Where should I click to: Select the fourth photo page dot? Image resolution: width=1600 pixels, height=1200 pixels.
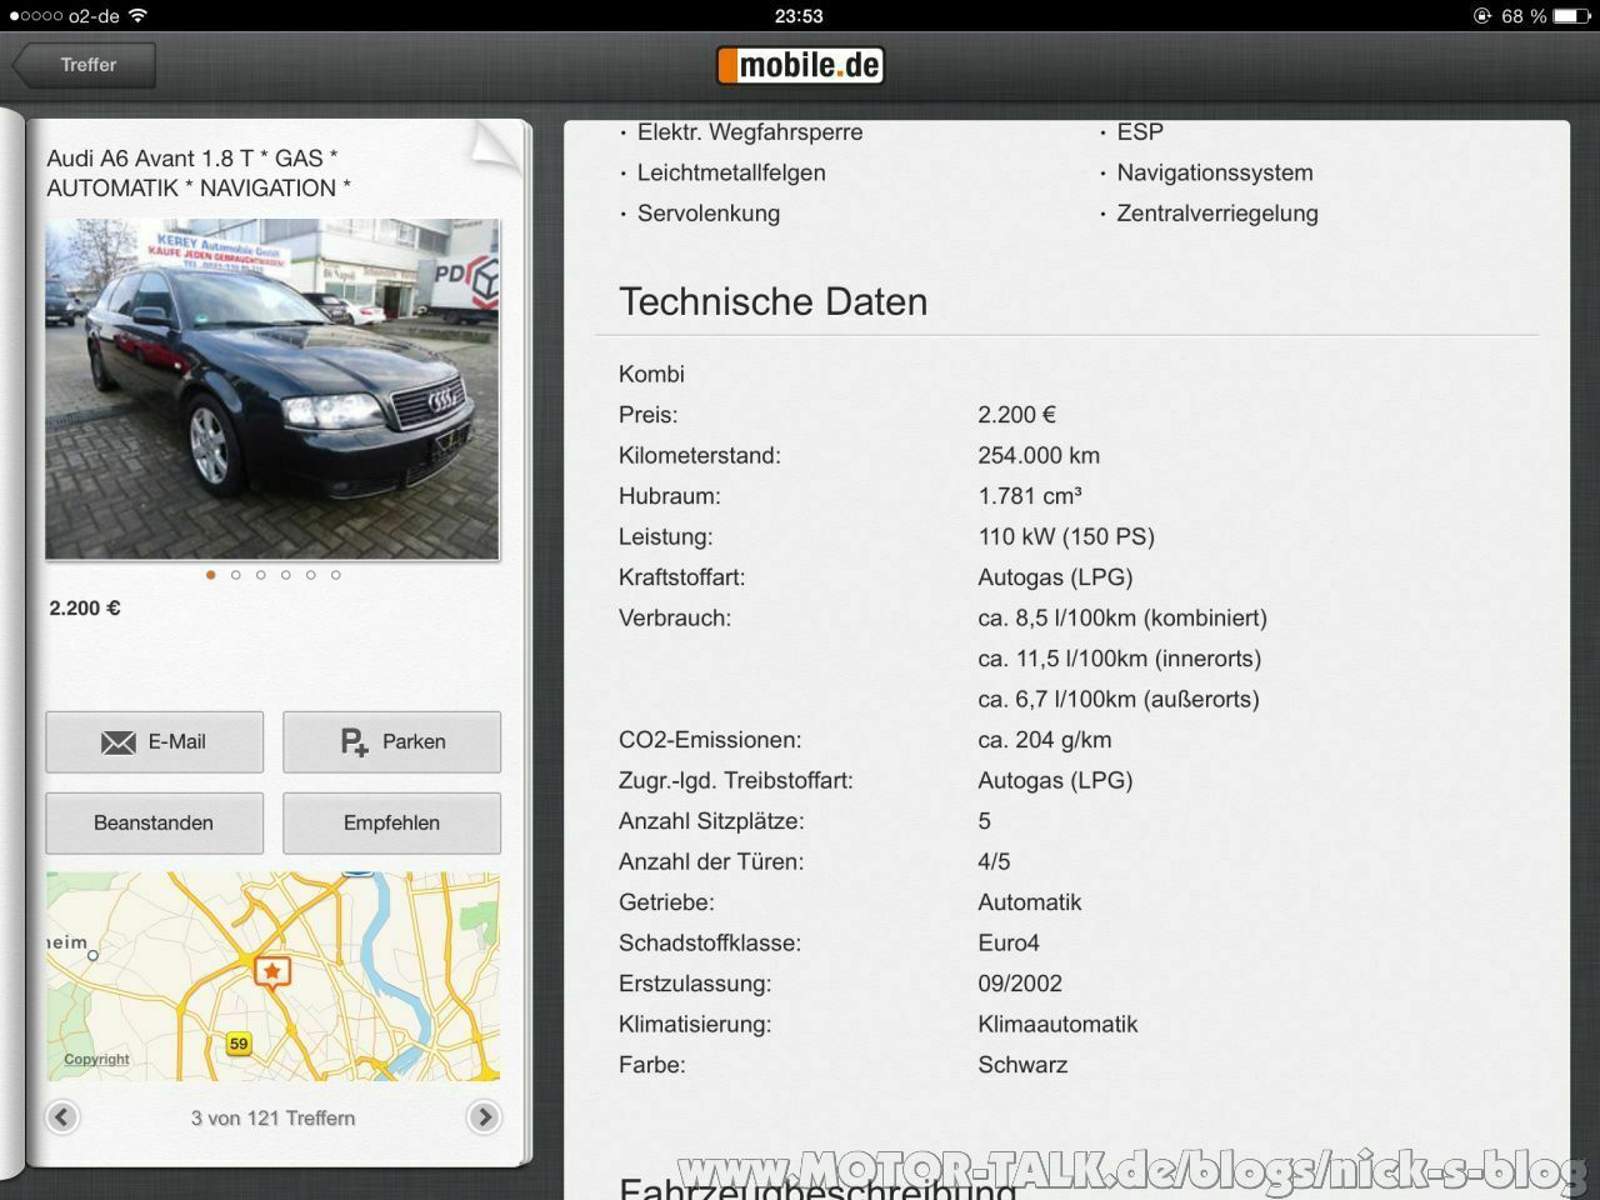[286, 575]
